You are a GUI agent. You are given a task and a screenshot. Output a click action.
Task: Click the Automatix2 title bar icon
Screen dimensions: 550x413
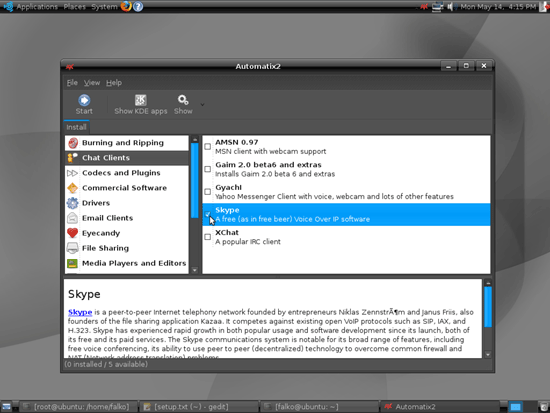[x=70, y=67]
